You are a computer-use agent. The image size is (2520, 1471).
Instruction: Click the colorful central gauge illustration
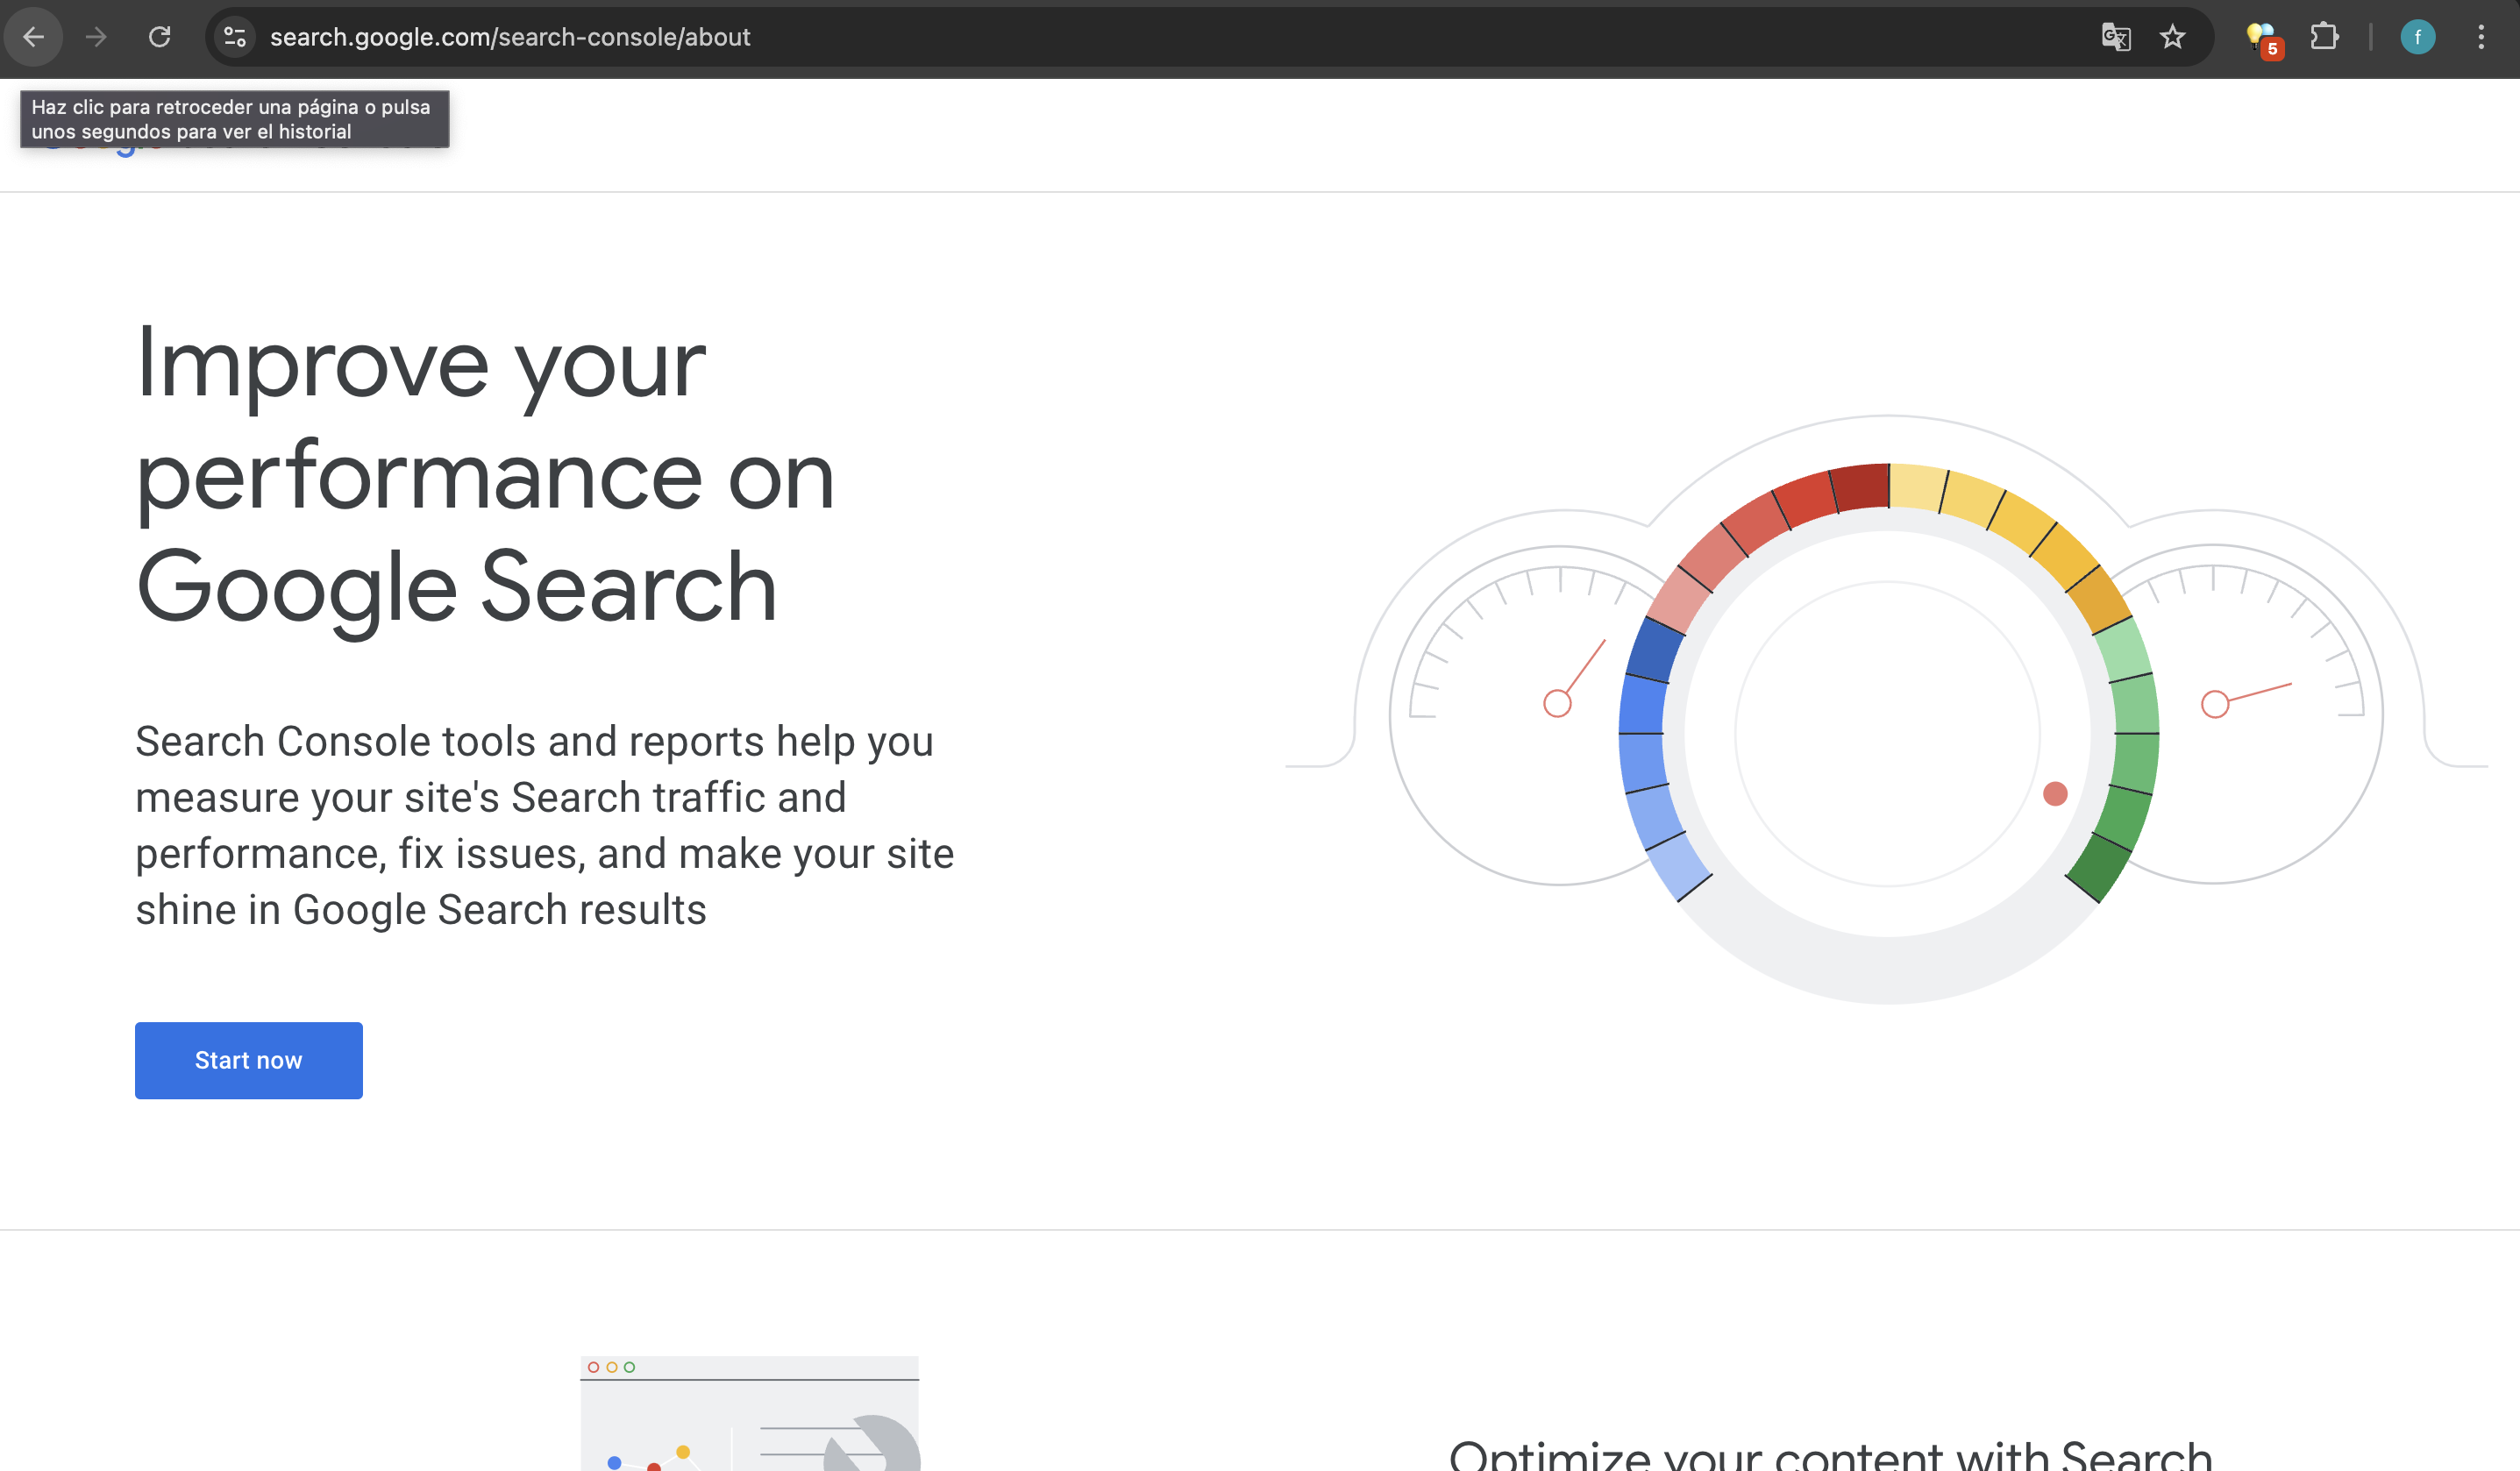click(x=1888, y=733)
